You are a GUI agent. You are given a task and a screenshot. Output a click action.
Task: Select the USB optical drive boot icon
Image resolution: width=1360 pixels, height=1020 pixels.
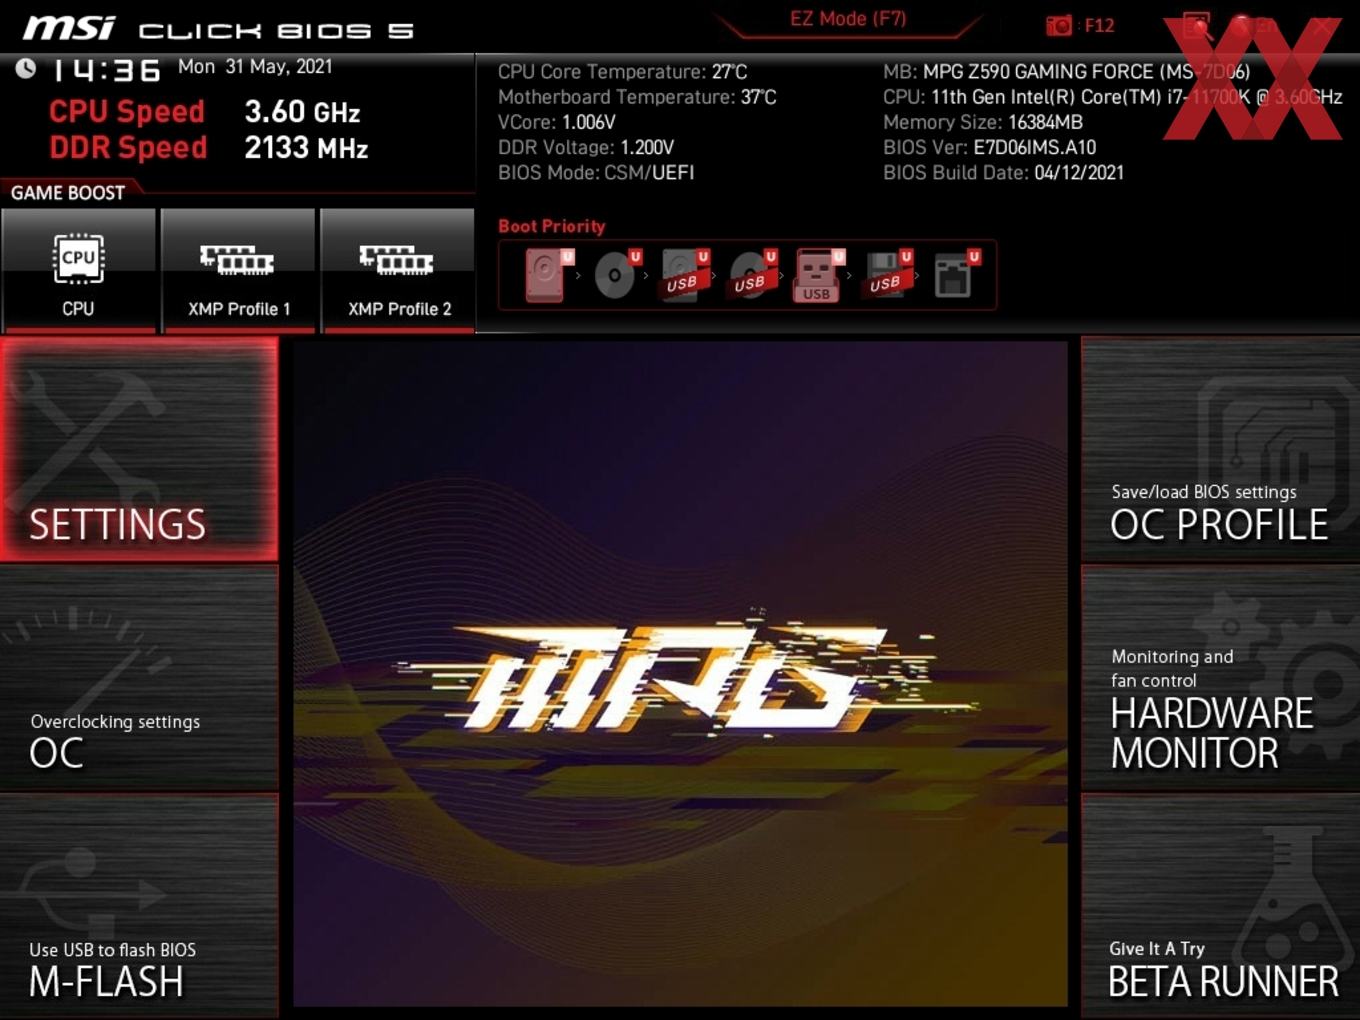(751, 275)
